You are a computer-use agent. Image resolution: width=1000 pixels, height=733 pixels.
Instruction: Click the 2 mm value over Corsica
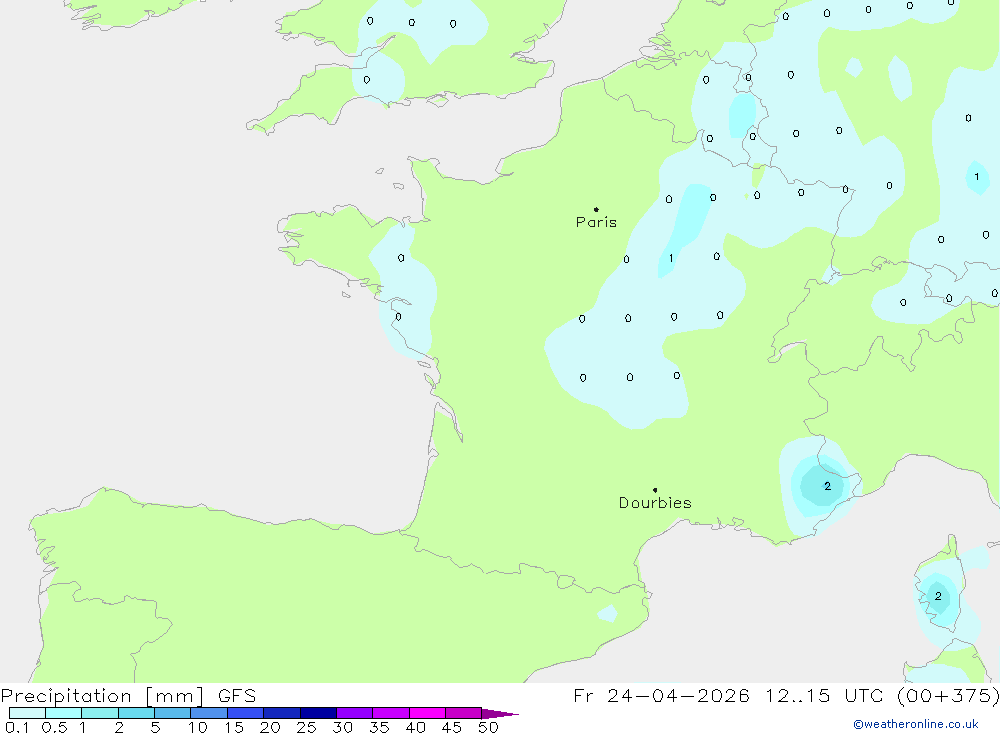pos(938,596)
